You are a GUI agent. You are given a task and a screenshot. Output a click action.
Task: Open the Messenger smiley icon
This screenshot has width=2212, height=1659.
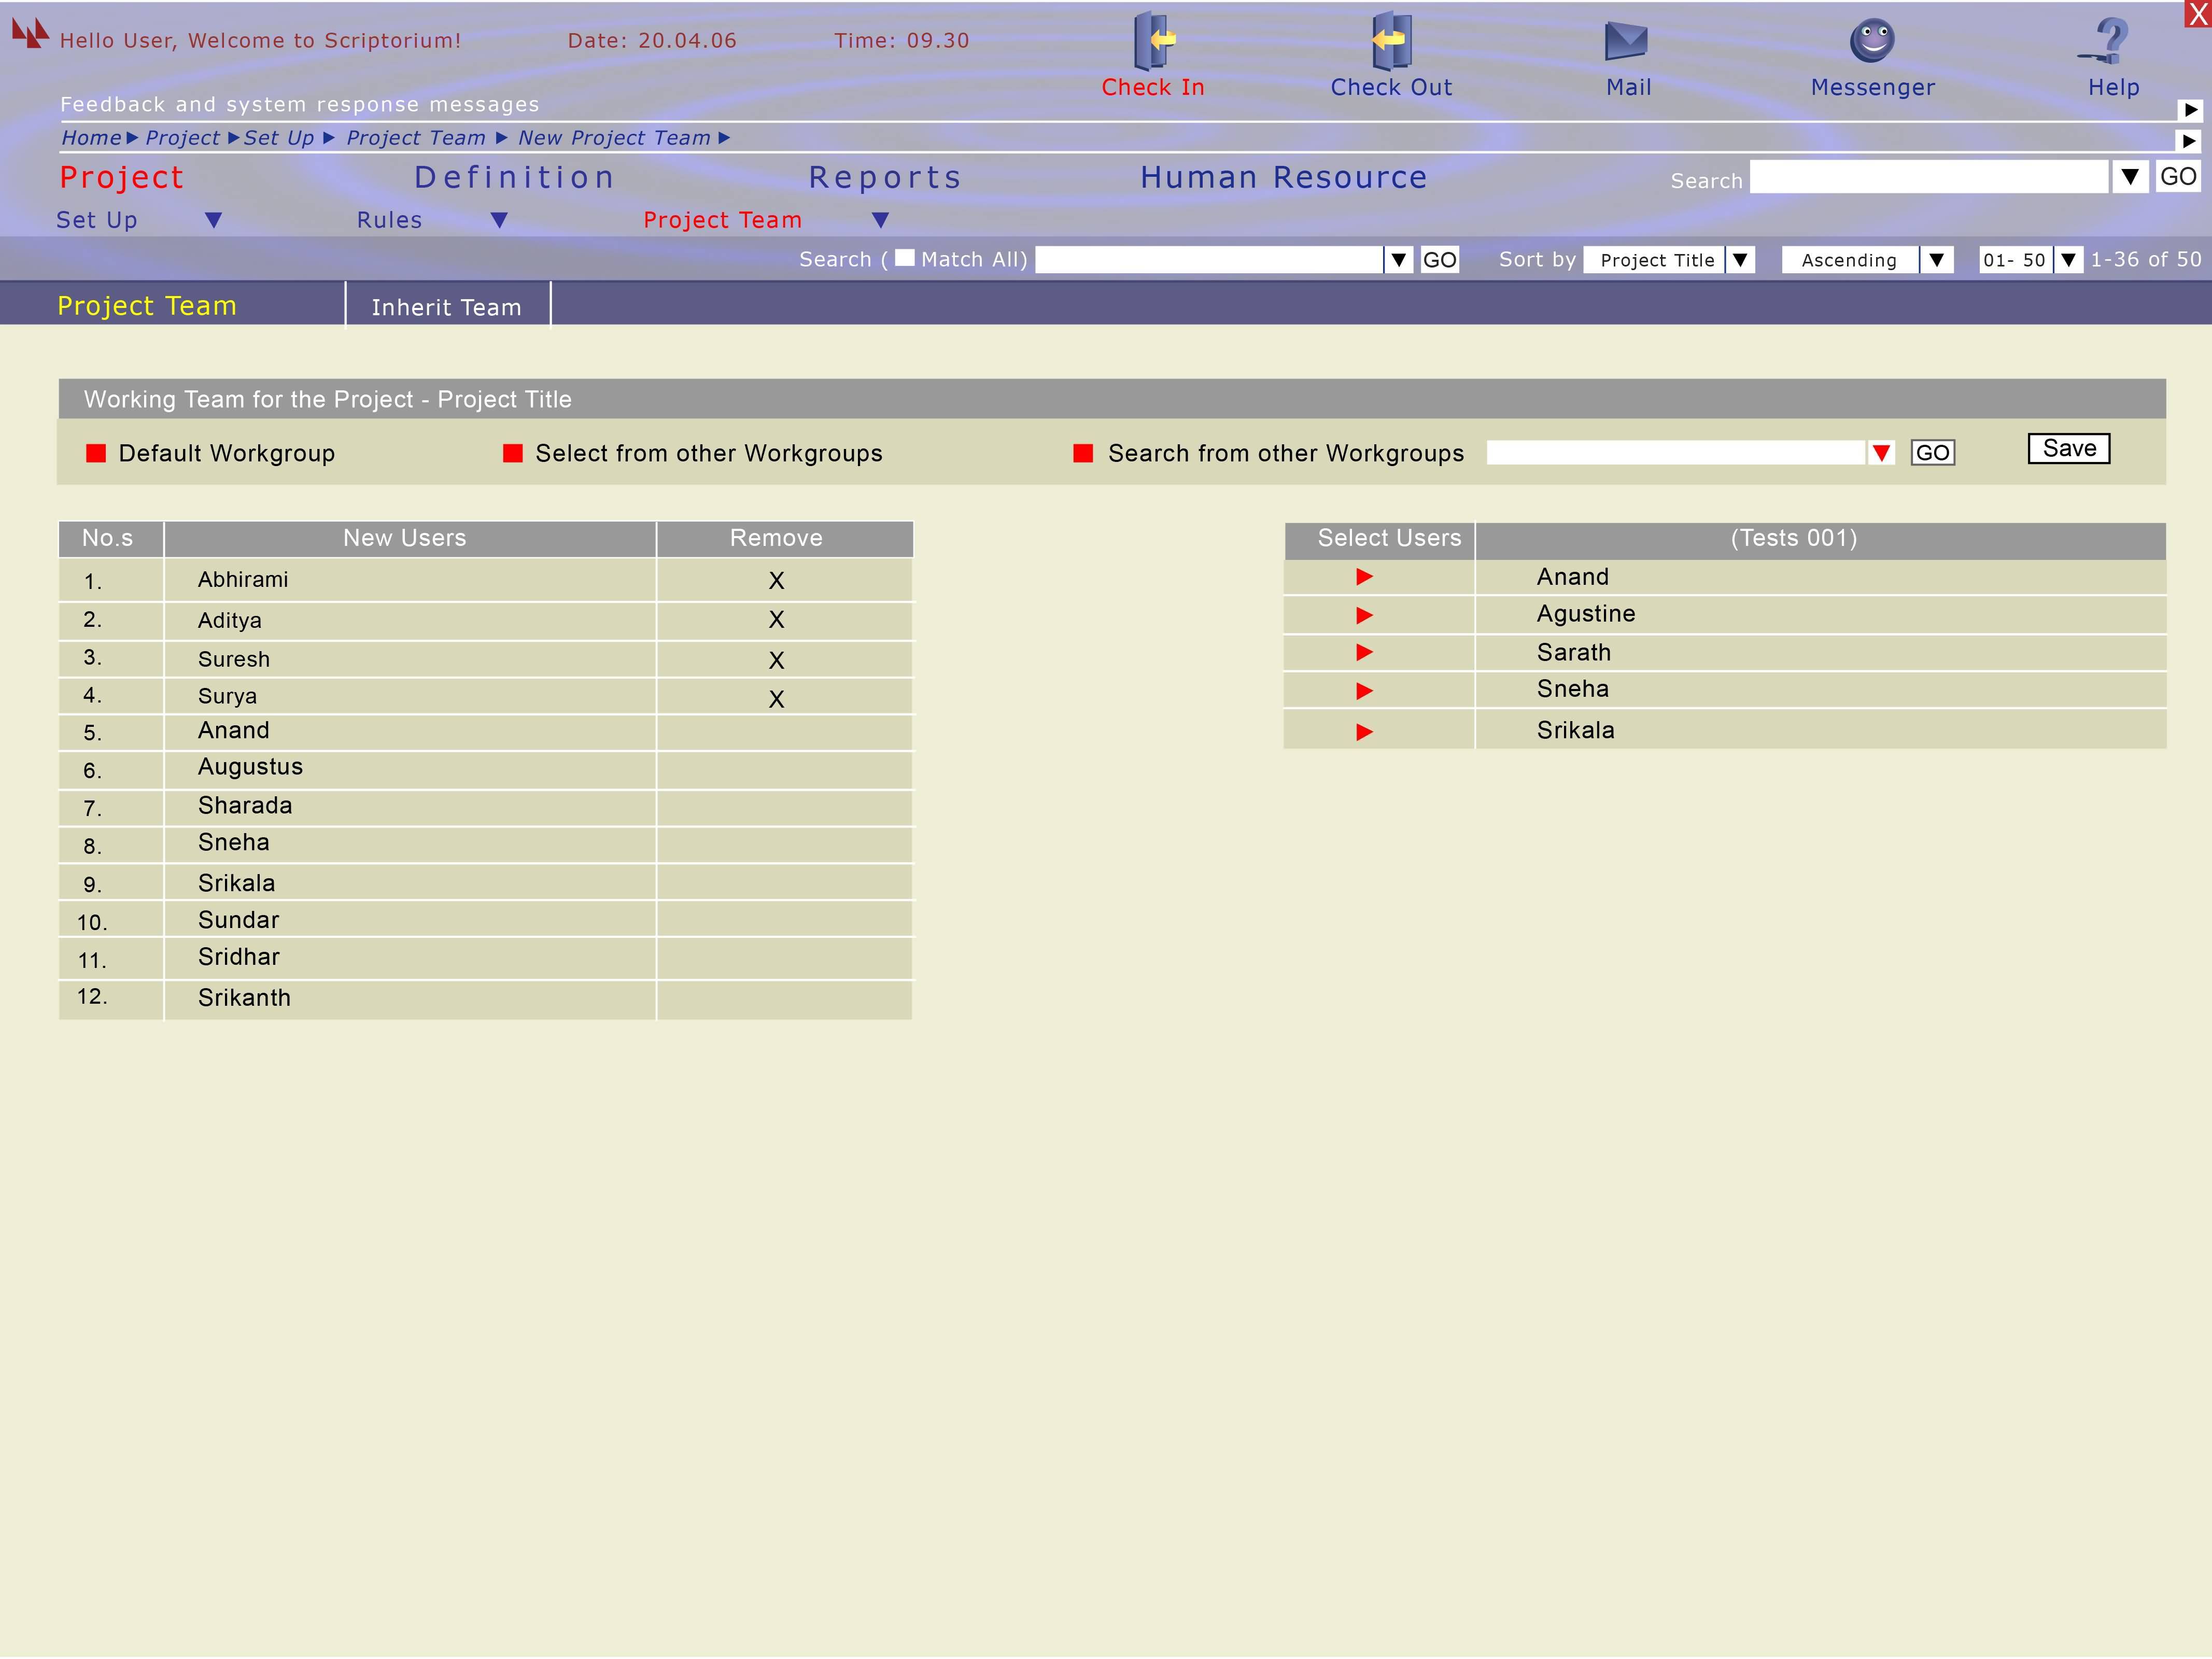[1872, 41]
